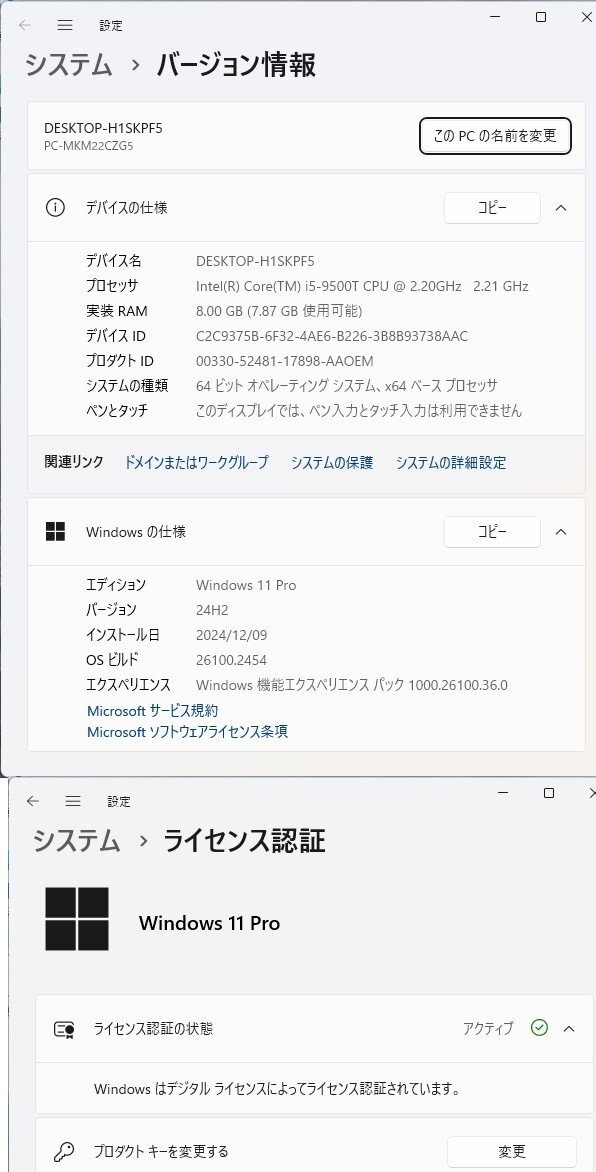Click the product key icon
The height and width of the screenshot is (1172, 596).
(64, 1151)
